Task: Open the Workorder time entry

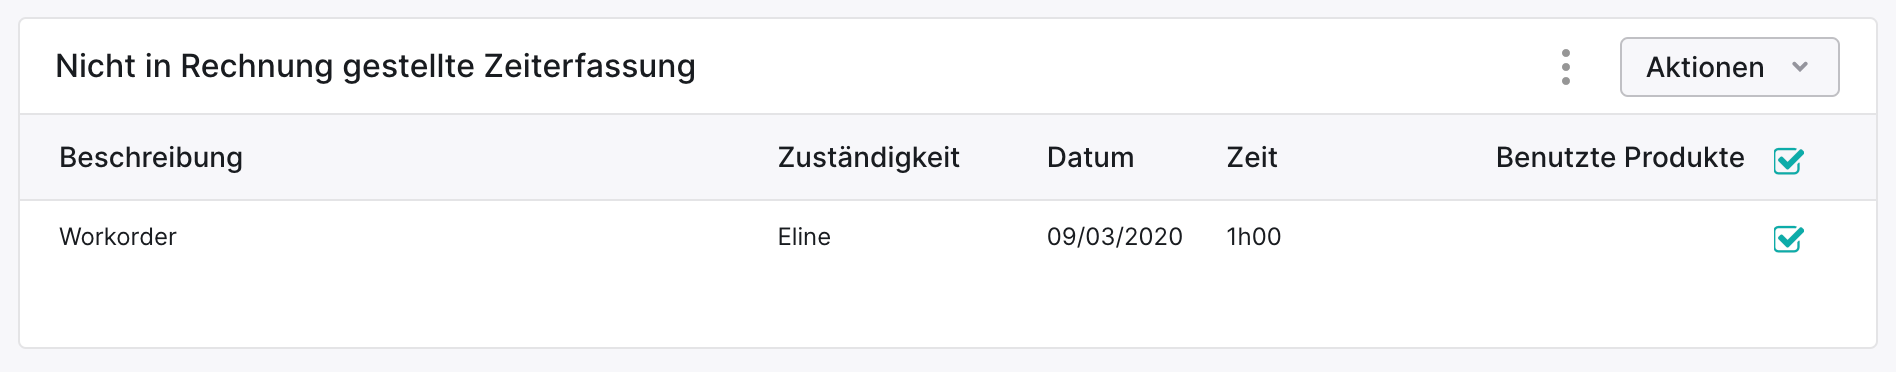Action: tap(118, 237)
